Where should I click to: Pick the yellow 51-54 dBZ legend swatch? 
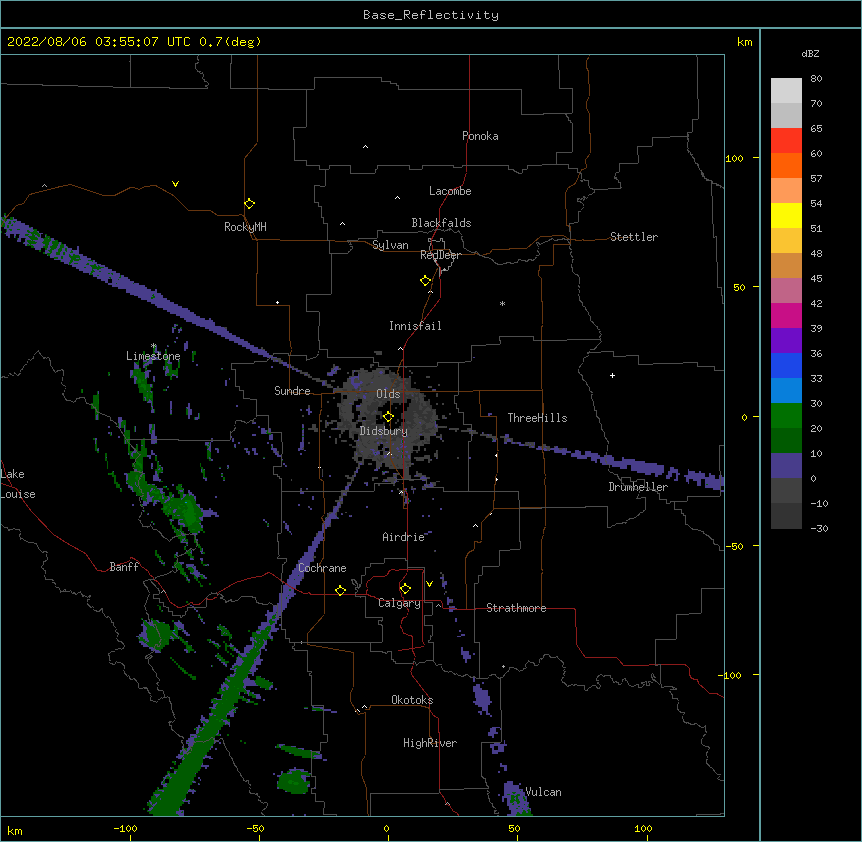point(786,215)
